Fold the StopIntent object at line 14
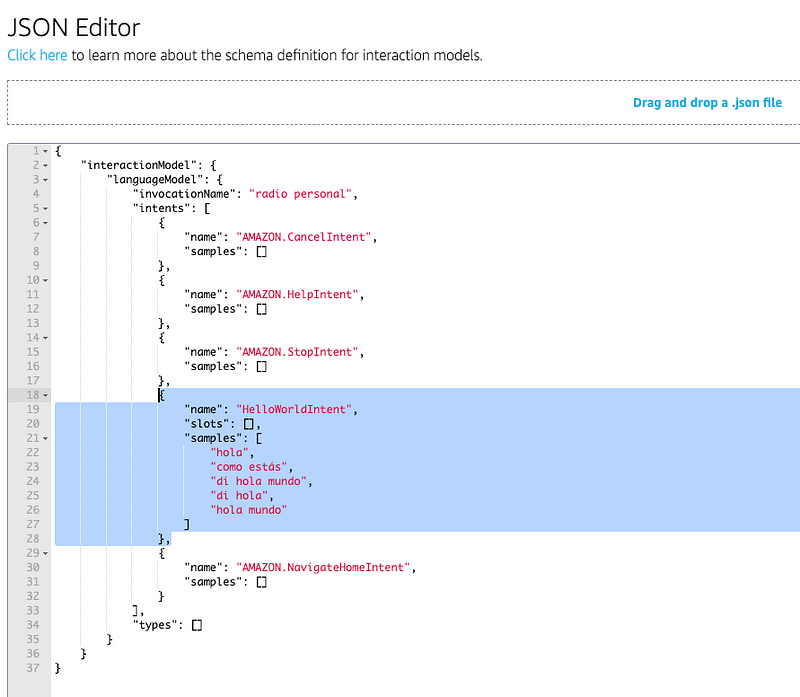 (46, 338)
